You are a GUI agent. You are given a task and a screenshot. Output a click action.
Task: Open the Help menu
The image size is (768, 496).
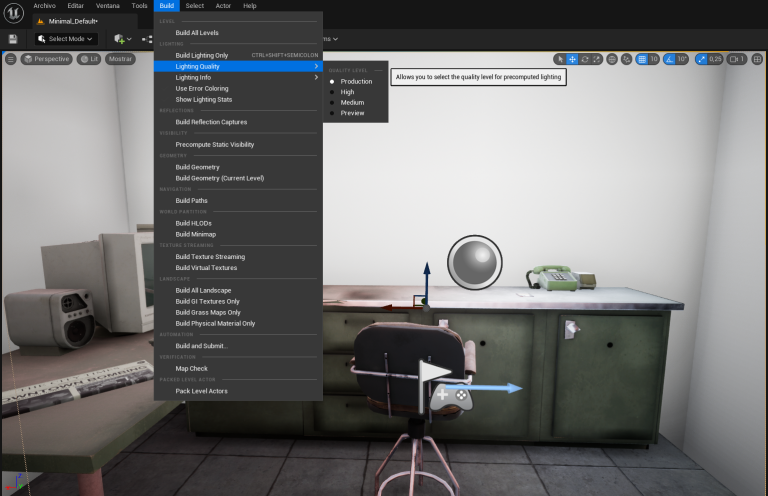tap(250, 6)
